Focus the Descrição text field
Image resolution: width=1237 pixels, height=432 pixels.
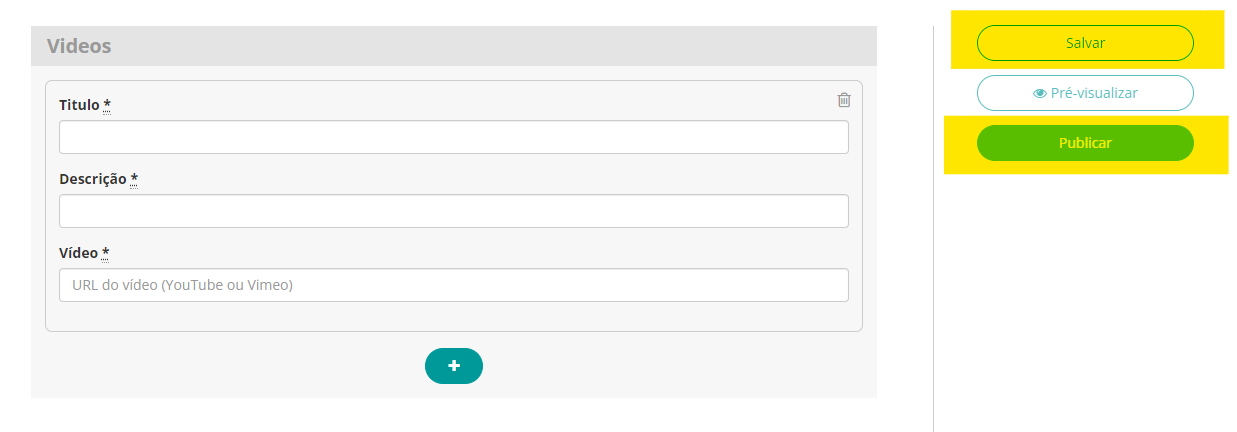click(454, 211)
